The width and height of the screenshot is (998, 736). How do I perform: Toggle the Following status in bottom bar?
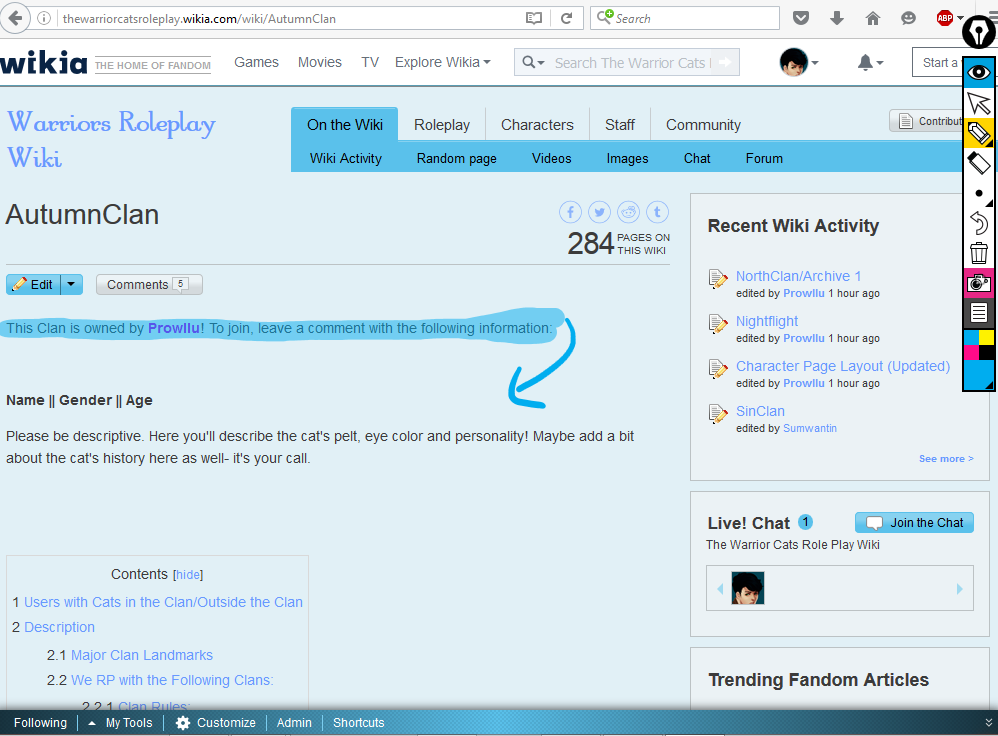(40, 723)
